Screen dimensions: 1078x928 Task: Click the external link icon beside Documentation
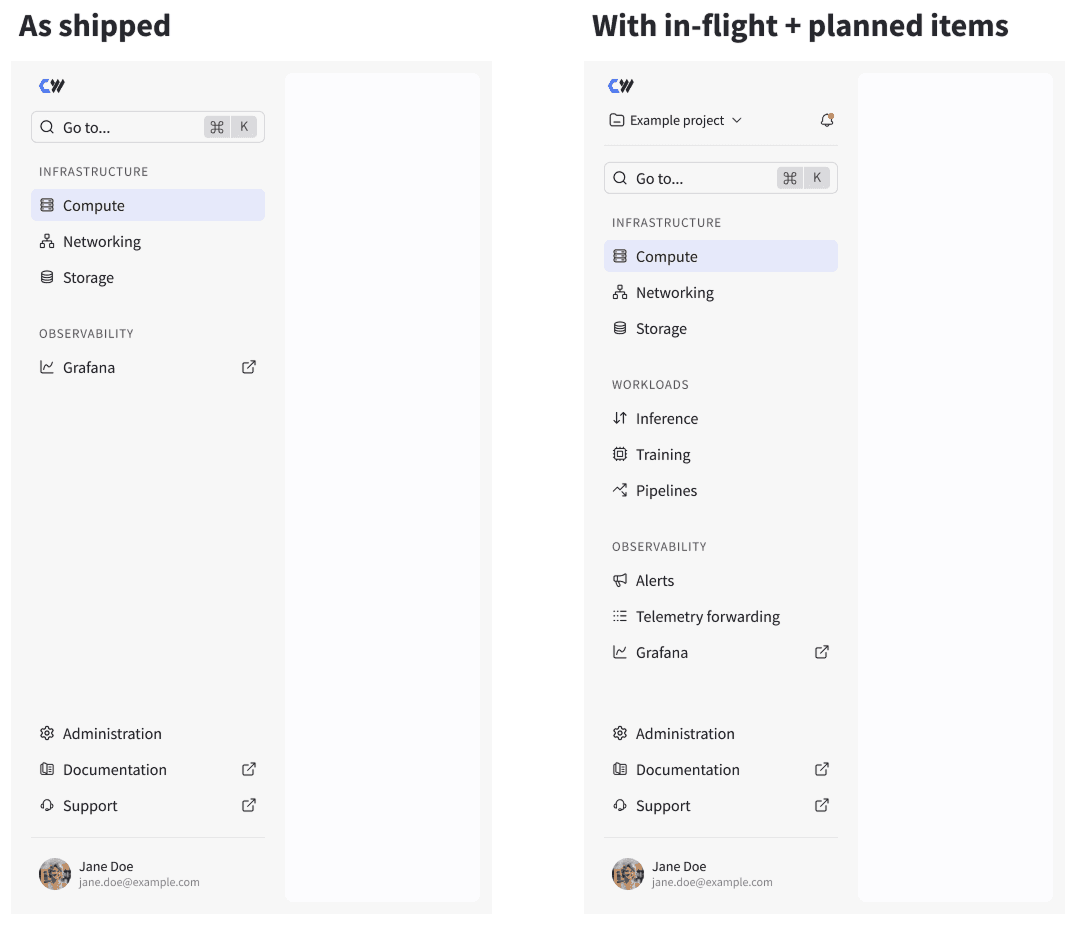(x=821, y=769)
